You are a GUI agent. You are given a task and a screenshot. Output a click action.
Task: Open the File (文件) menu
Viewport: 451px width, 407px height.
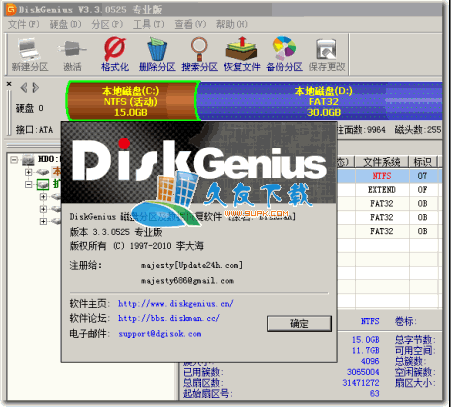(23, 24)
